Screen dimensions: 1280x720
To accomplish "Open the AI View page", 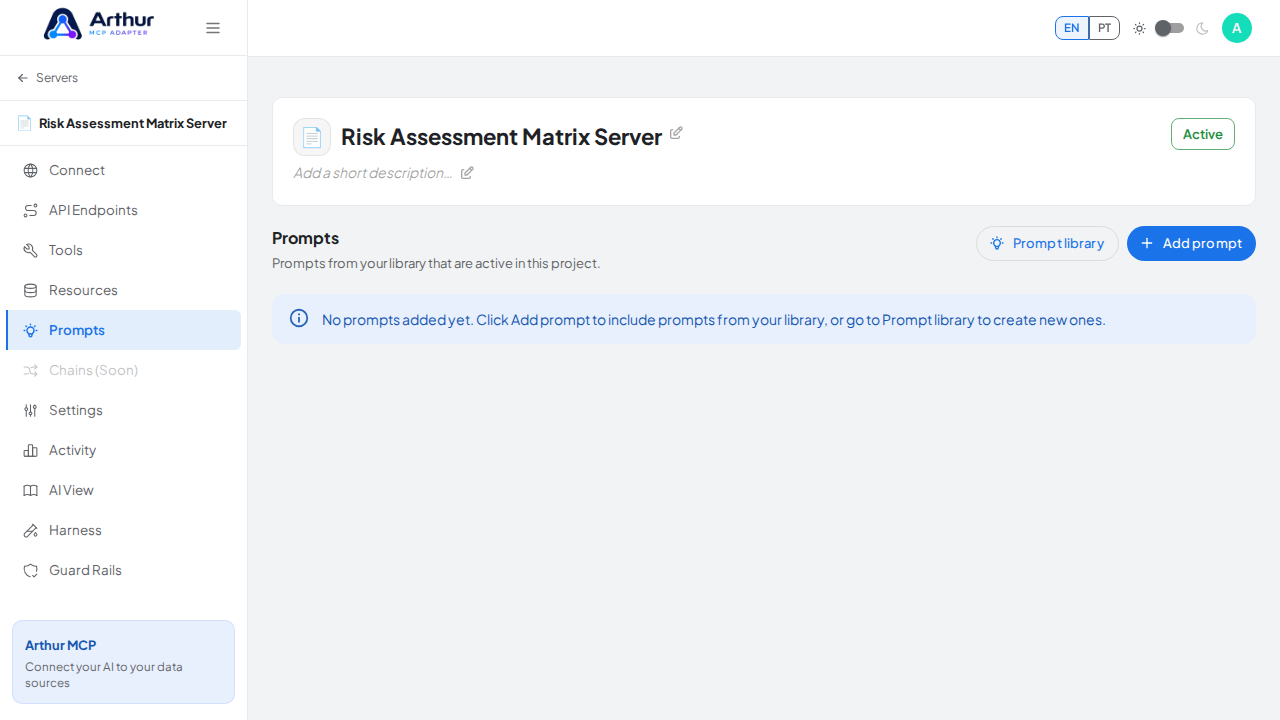I will tap(123, 490).
